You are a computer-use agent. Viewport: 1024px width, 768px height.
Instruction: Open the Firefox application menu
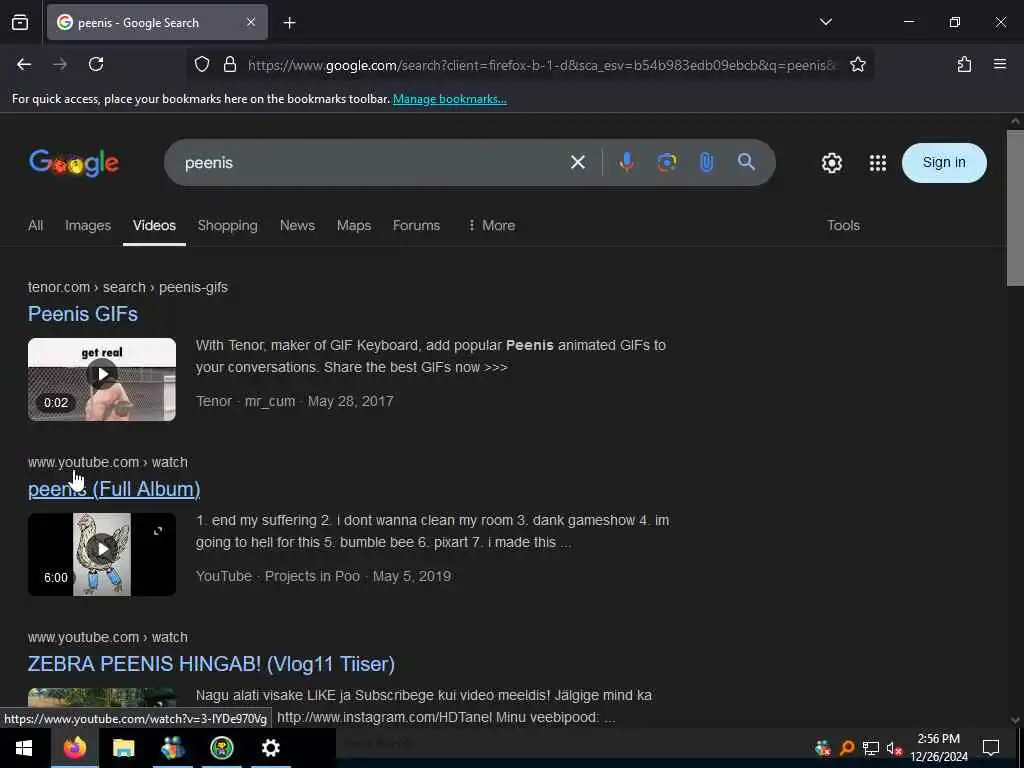(x=999, y=64)
